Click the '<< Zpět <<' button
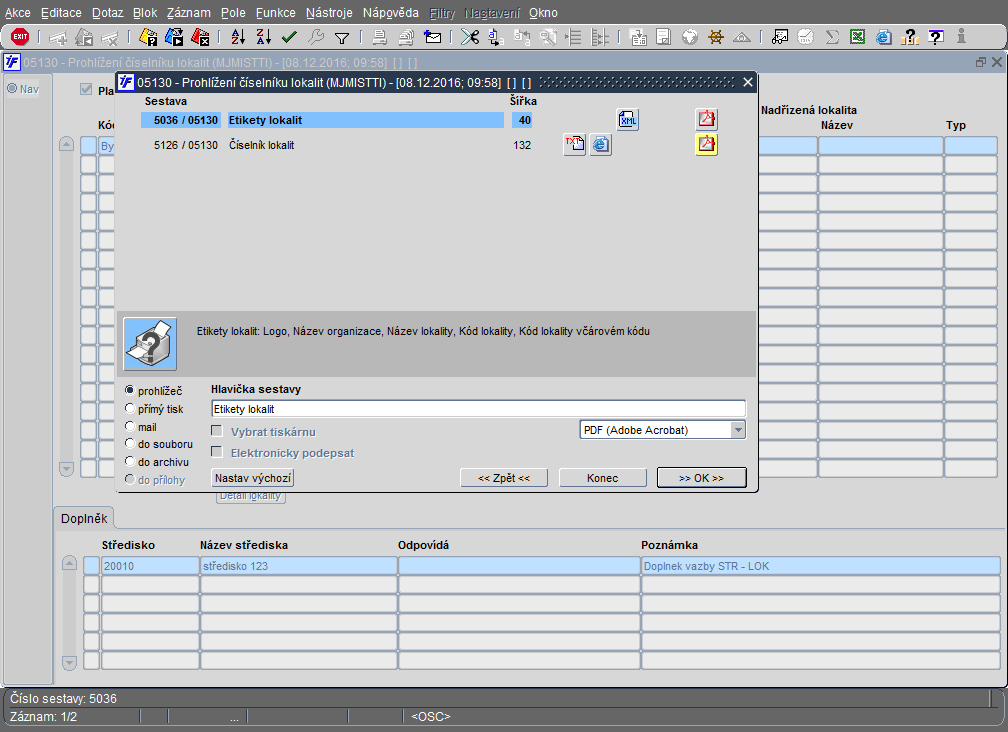This screenshot has height=732, width=1008. [x=504, y=478]
